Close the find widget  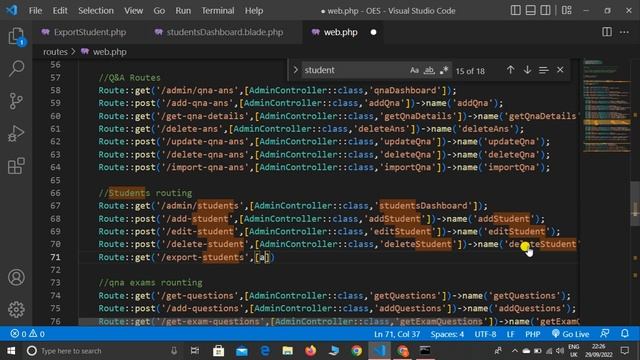click(x=560, y=70)
